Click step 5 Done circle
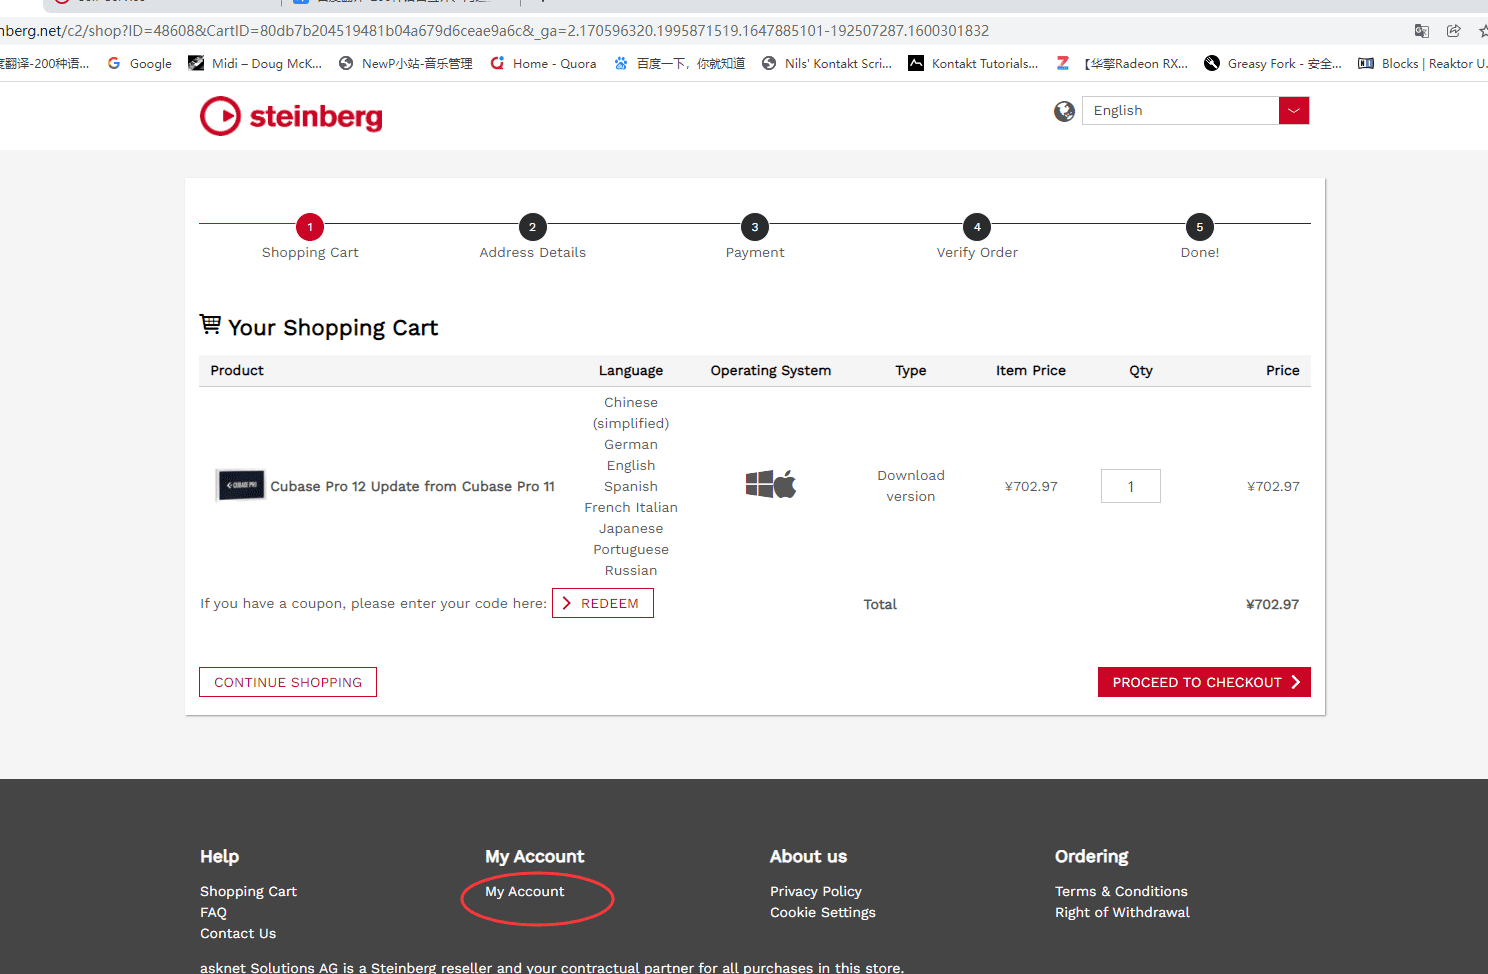Screen dimensions: 1488x974 click(1200, 227)
